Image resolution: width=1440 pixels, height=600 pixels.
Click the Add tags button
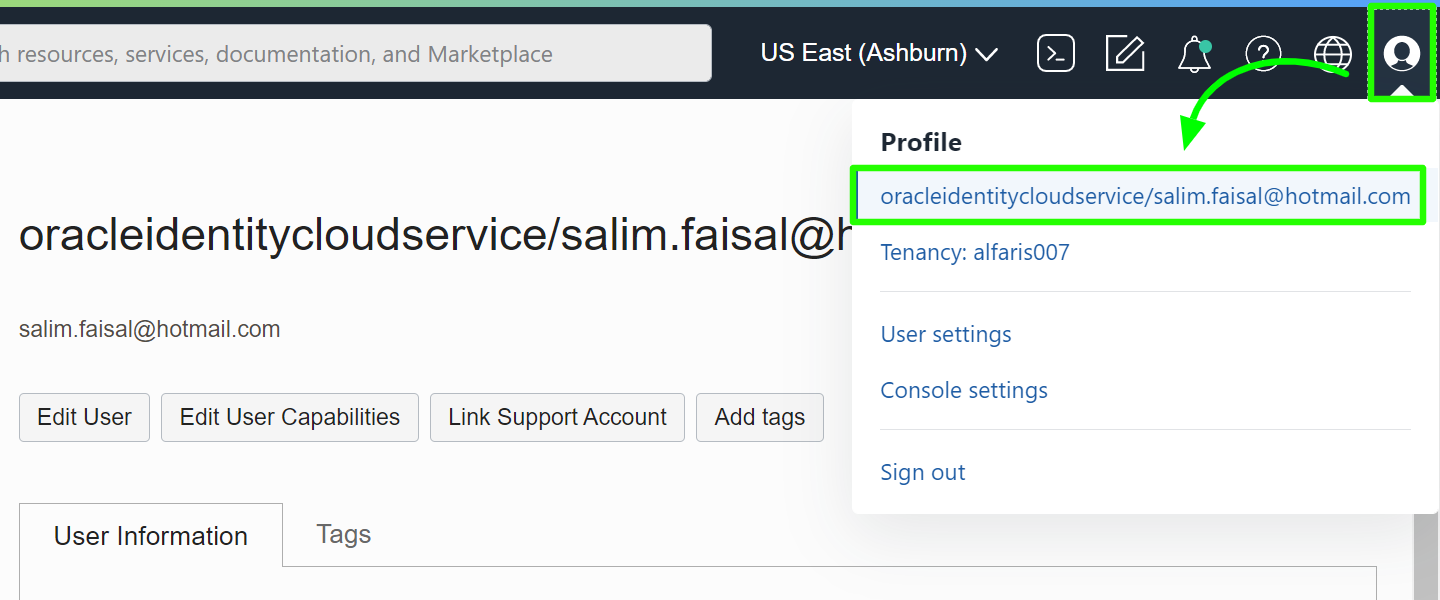tap(760, 417)
